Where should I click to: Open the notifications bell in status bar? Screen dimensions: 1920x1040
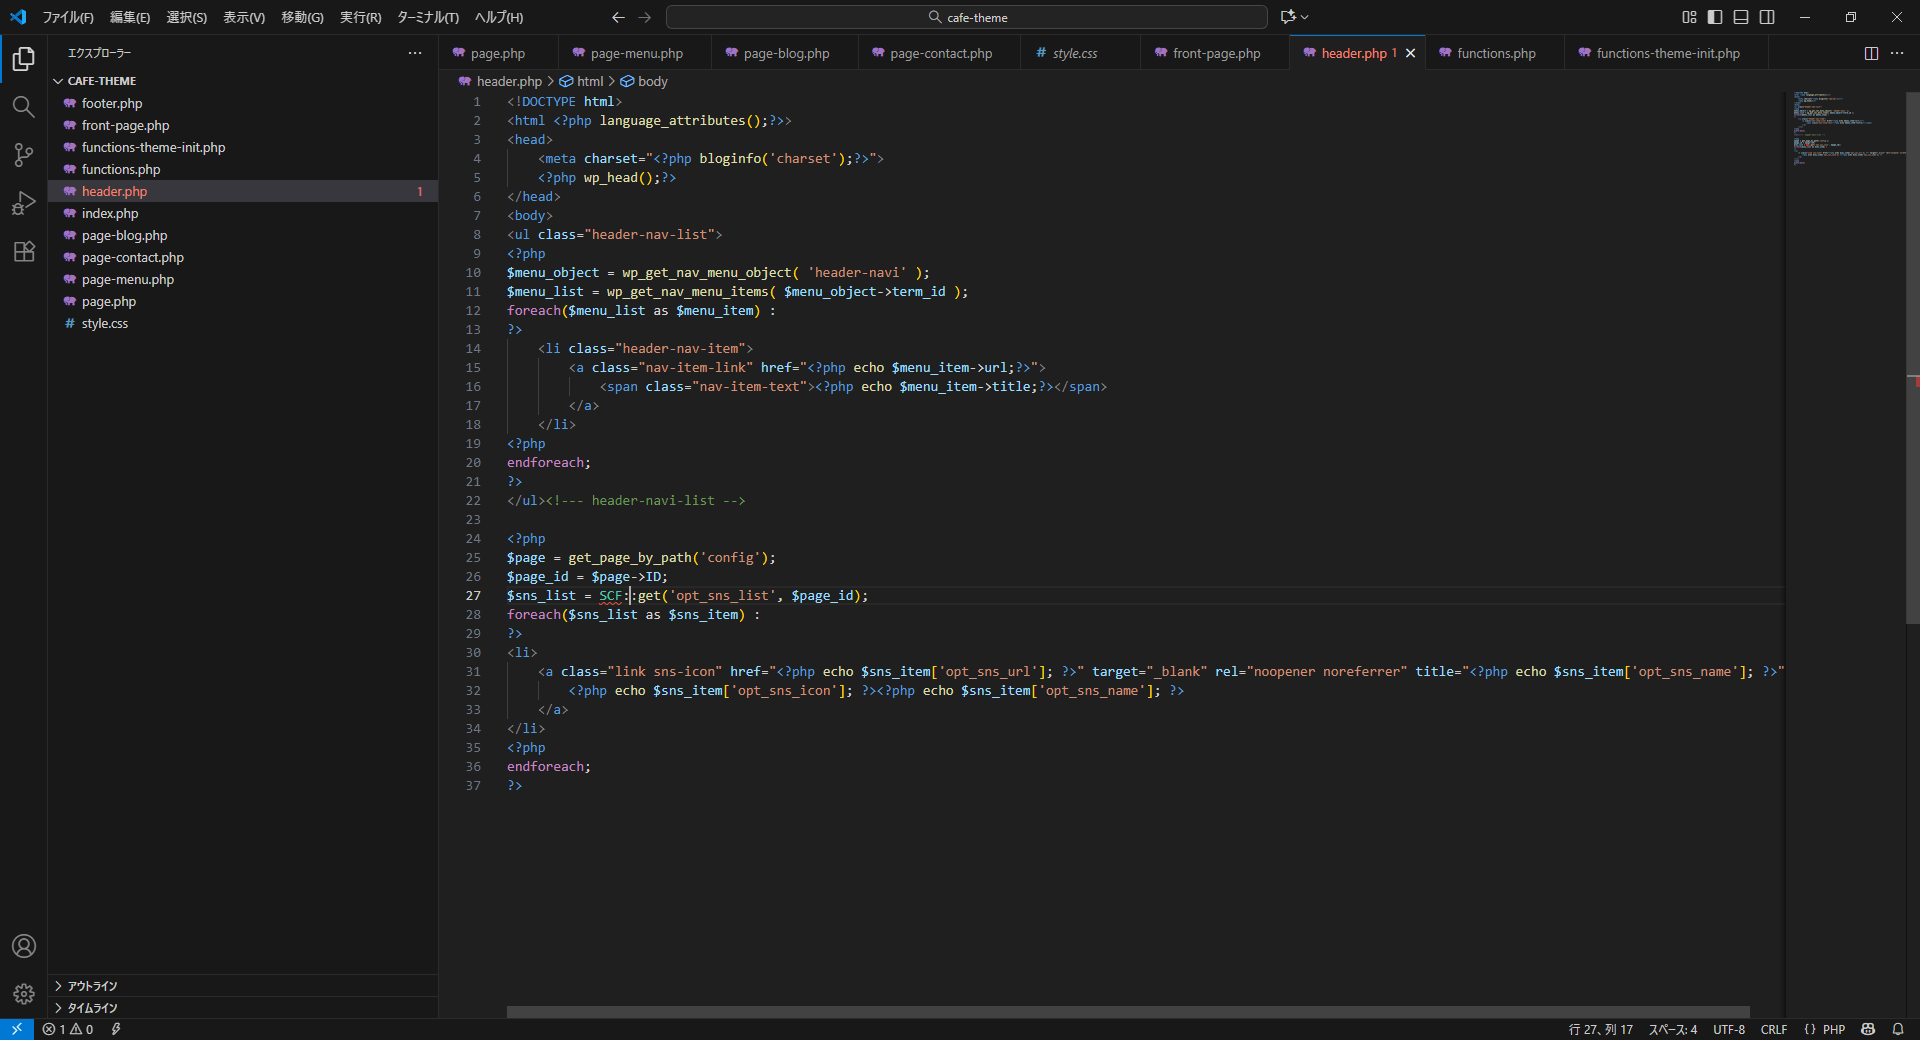(x=1897, y=1029)
